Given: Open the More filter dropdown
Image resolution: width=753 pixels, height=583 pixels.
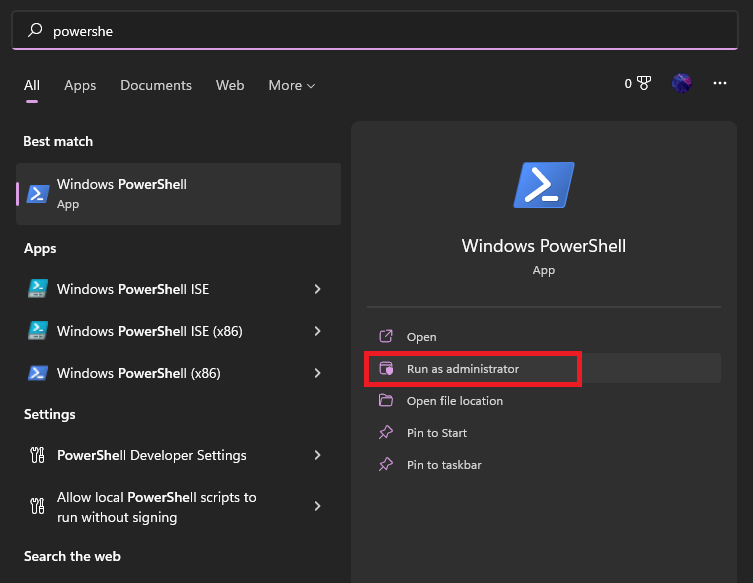Looking at the screenshot, I should pos(291,85).
